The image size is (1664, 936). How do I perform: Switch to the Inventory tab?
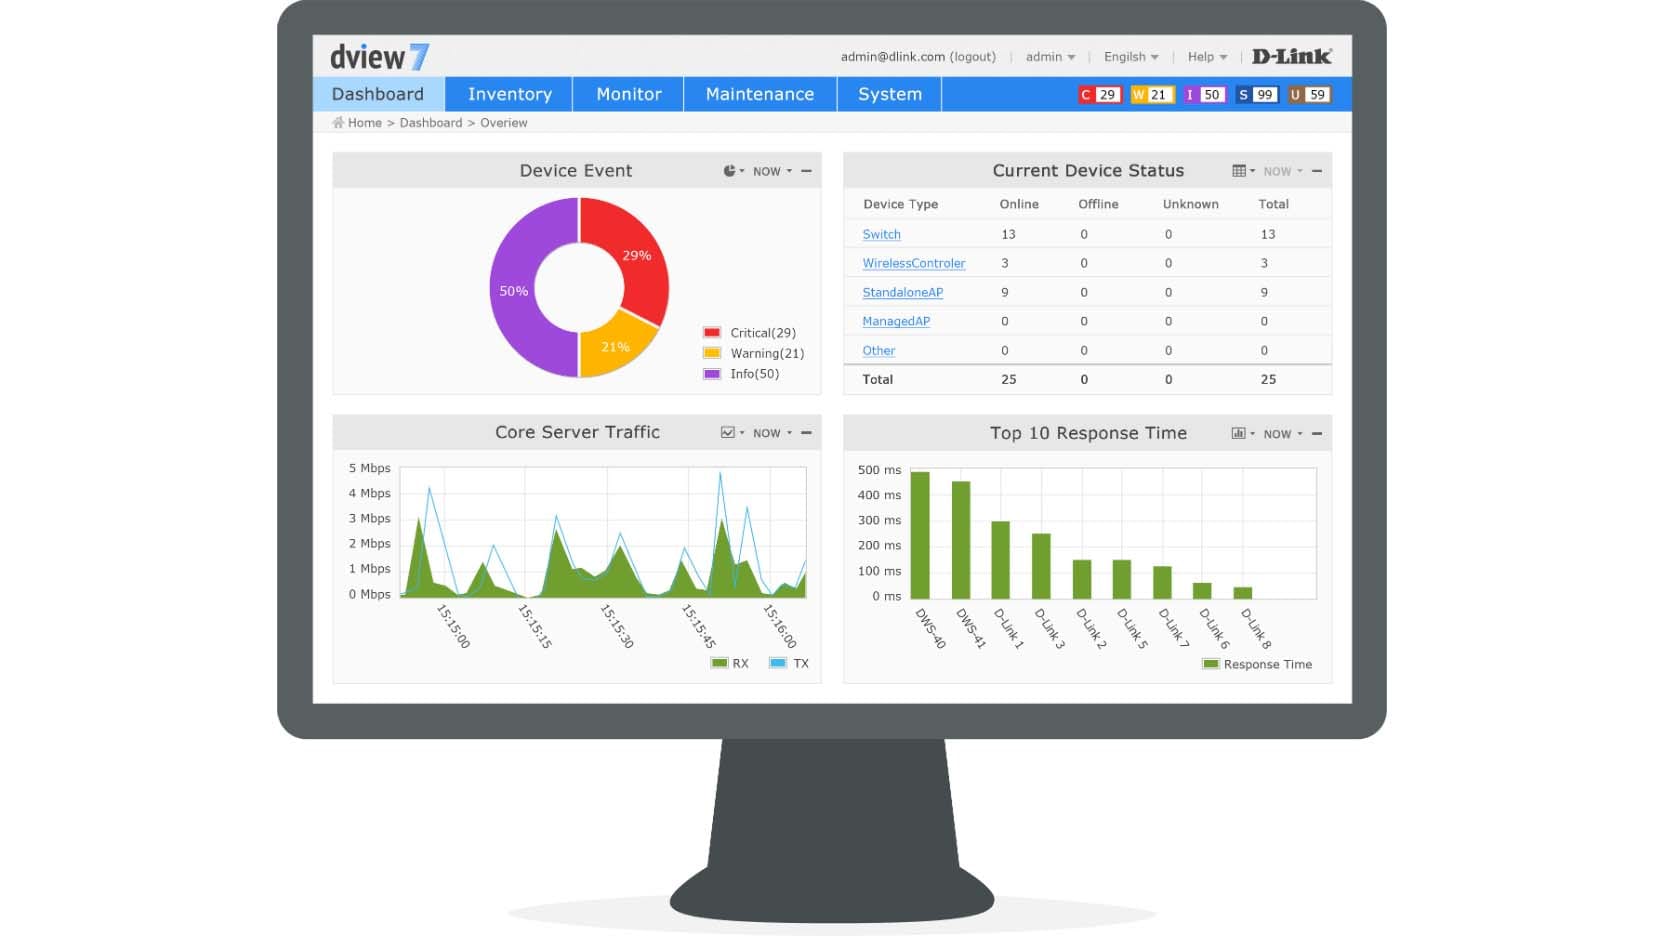pyautogui.click(x=509, y=94)
